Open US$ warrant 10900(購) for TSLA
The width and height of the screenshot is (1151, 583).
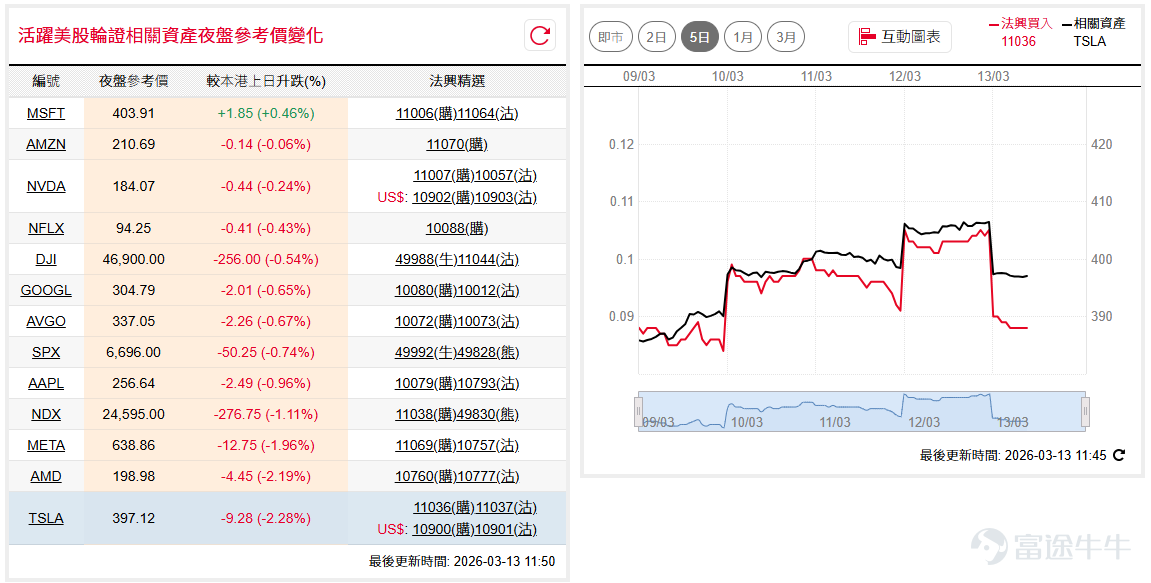pos(443,529)
